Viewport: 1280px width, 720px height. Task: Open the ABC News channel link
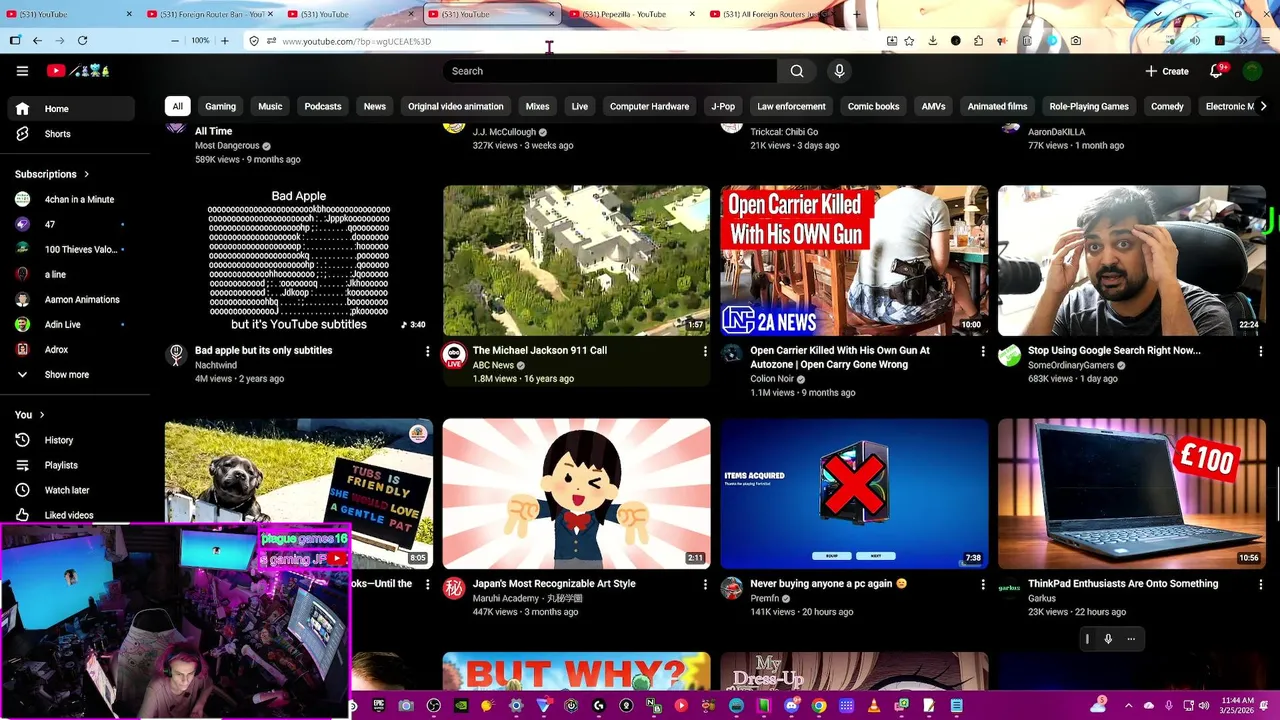click(x=493, y=365)
